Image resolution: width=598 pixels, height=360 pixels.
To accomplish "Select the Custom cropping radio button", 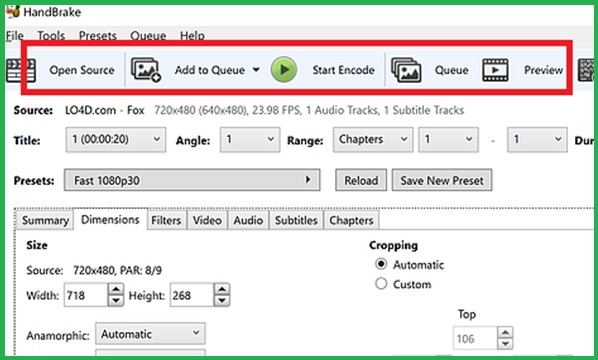I will click(x=381, y=284).
